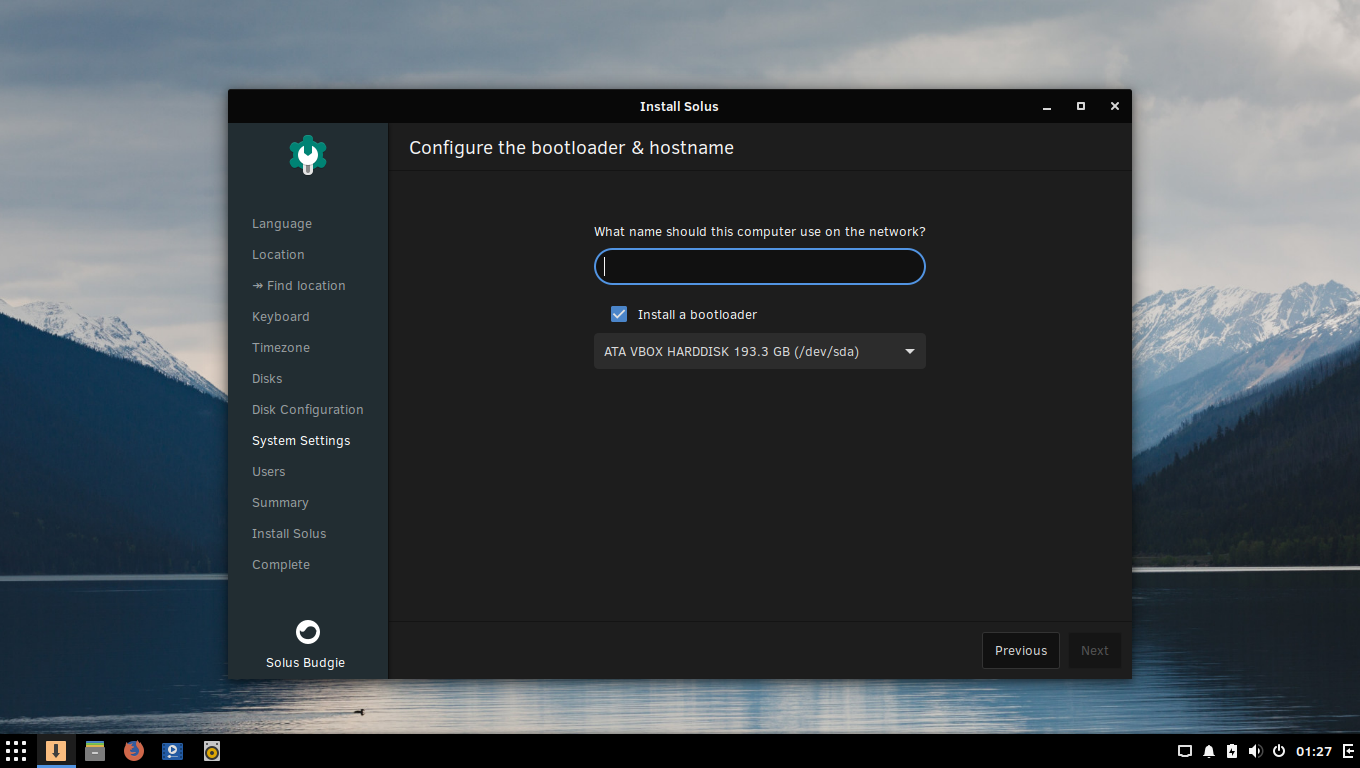Click the 'What name should this computer use' label

pos(760,231)
